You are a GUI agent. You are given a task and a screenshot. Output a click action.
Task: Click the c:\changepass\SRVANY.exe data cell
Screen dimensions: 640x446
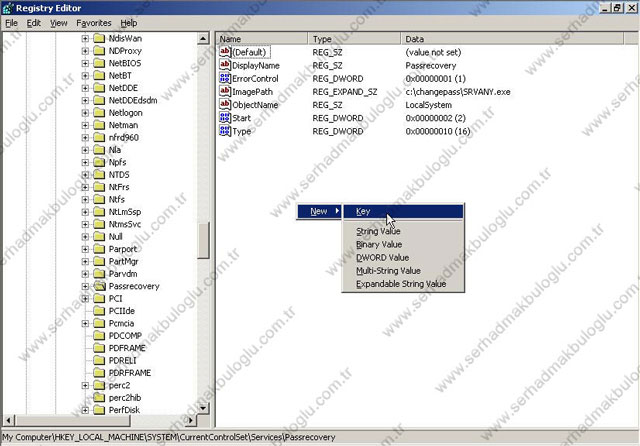[458, 92]
